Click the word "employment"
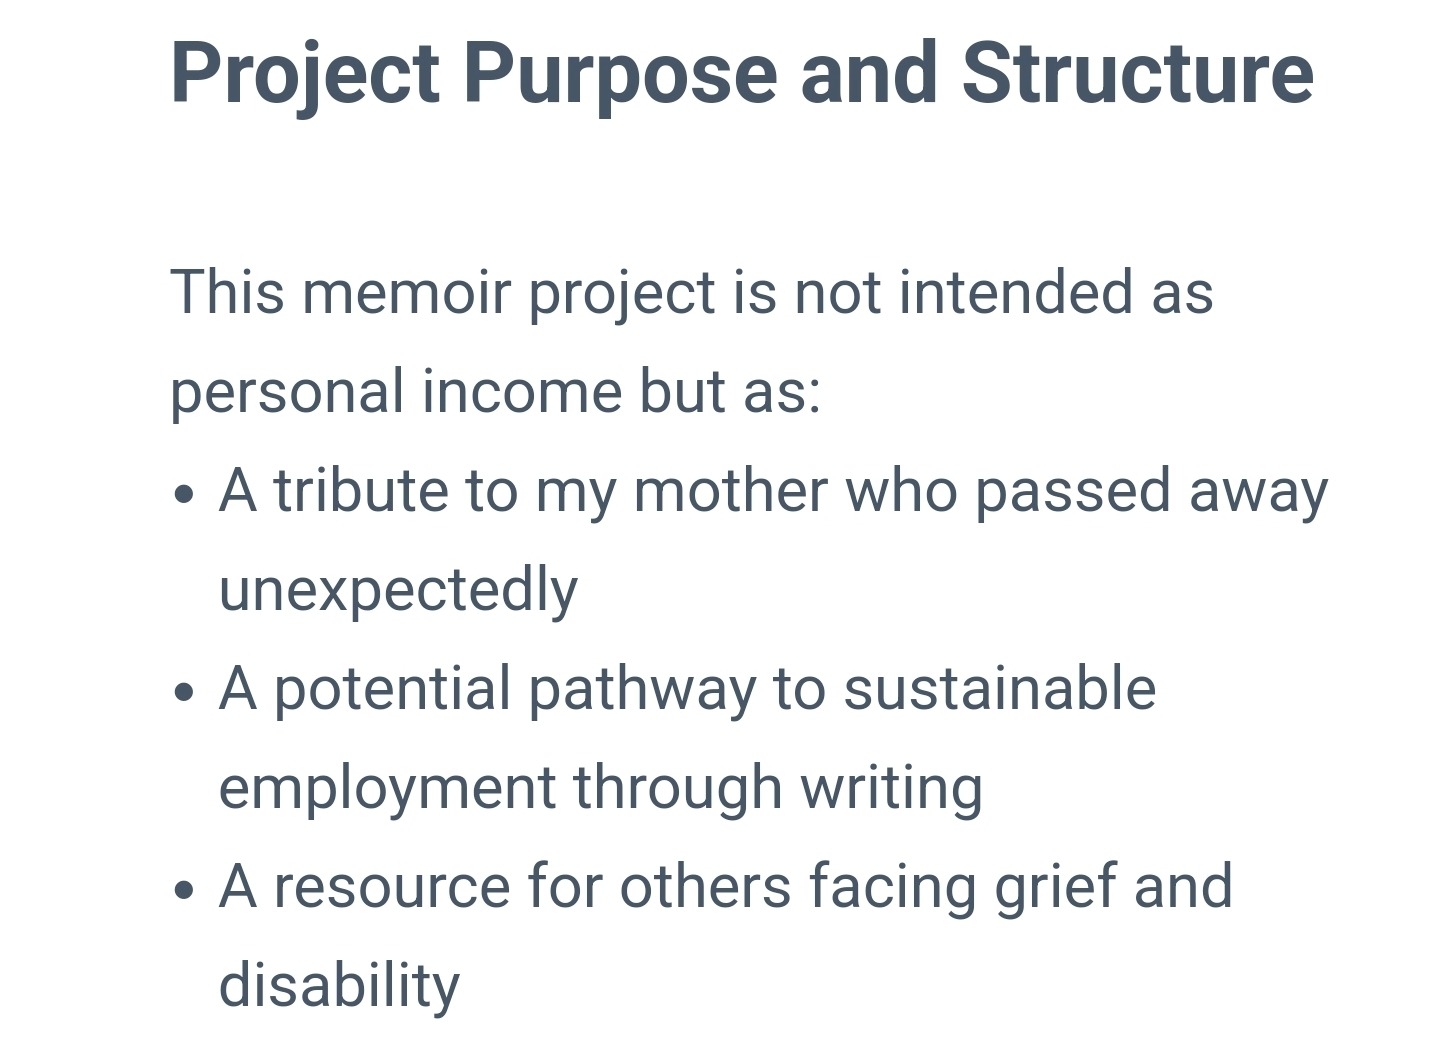1440x1054 pixels. pos(387,787)
